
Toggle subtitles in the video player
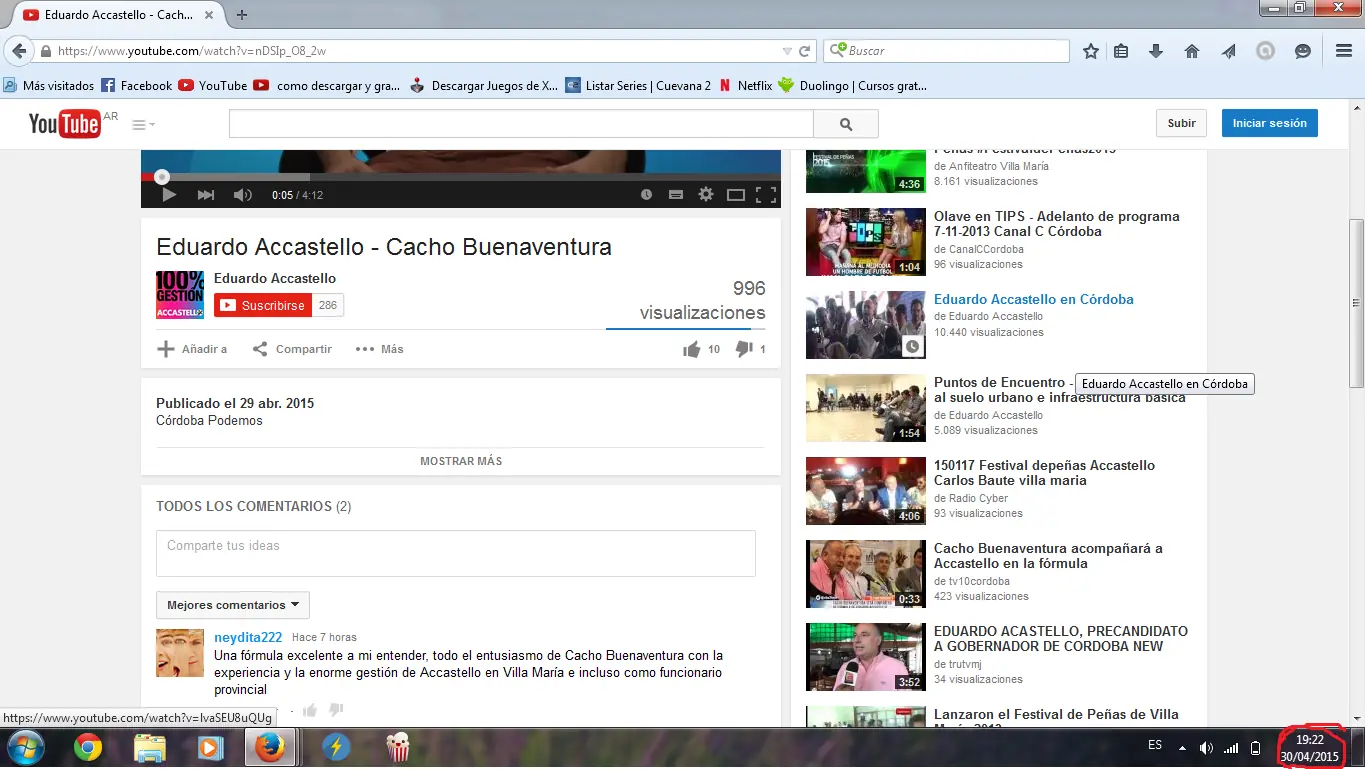(676, 195)
